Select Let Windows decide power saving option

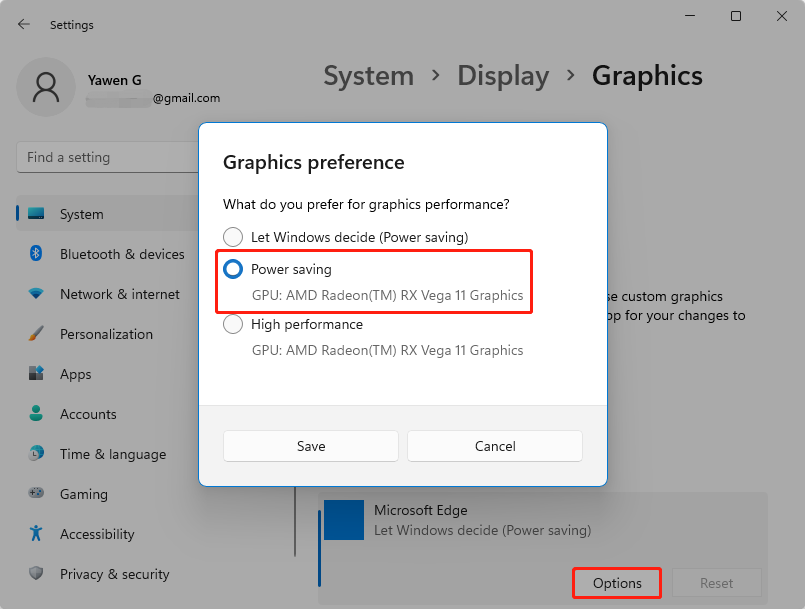point(233,237)
